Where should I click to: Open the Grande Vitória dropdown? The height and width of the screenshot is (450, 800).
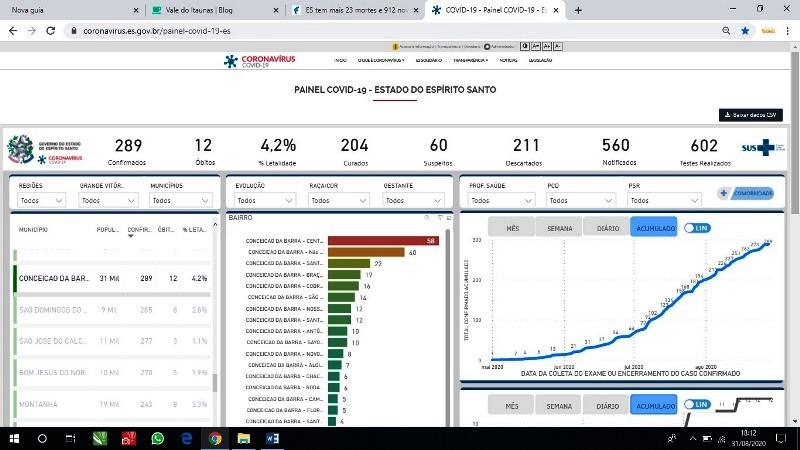(108, 201)
